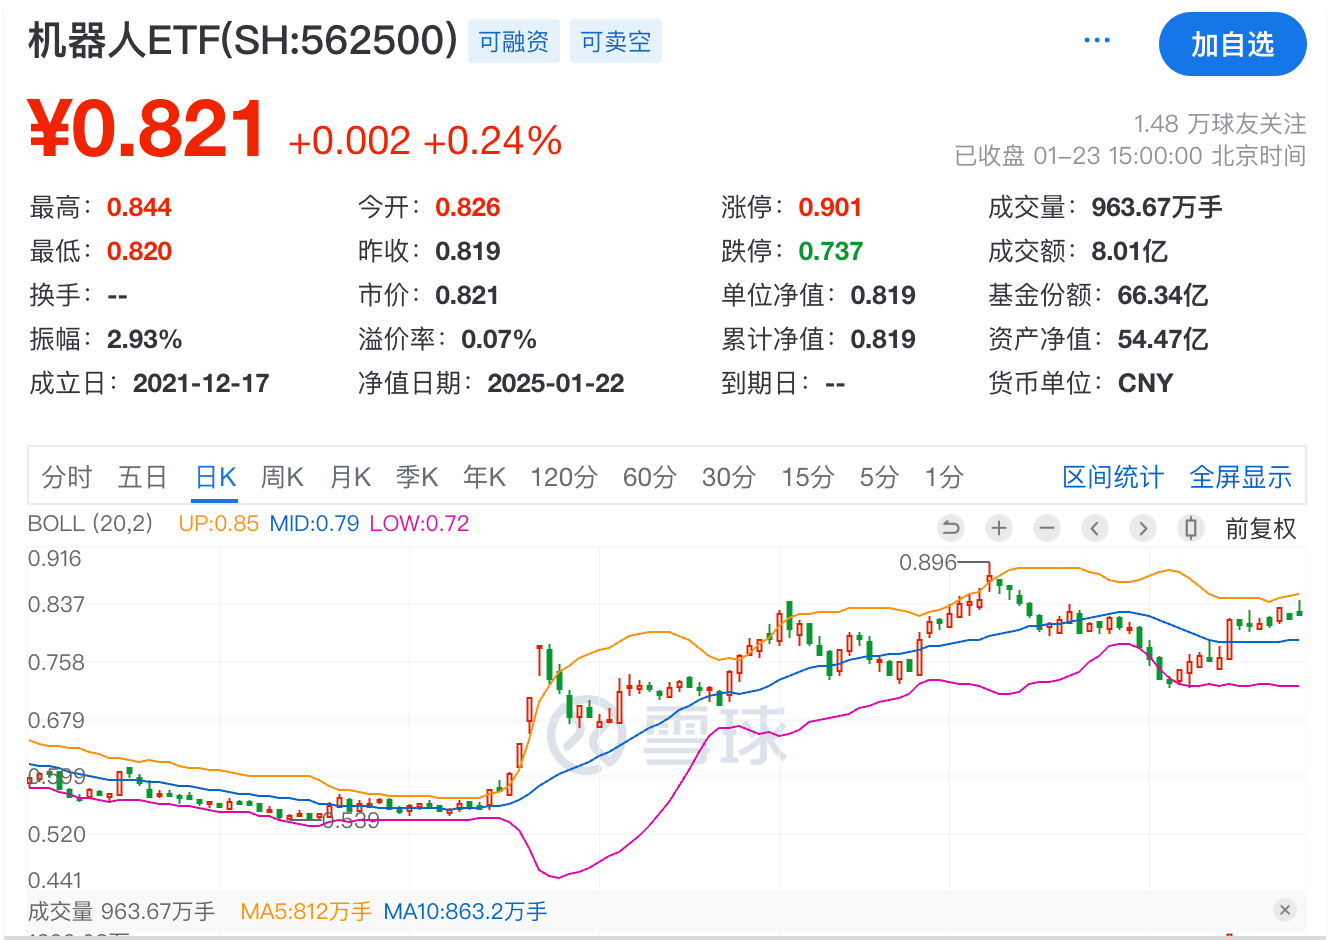The height and width of the screenshot is (940, 1330).
Task: Open 区间统计 range statistics
Action: click(1112, 477)
